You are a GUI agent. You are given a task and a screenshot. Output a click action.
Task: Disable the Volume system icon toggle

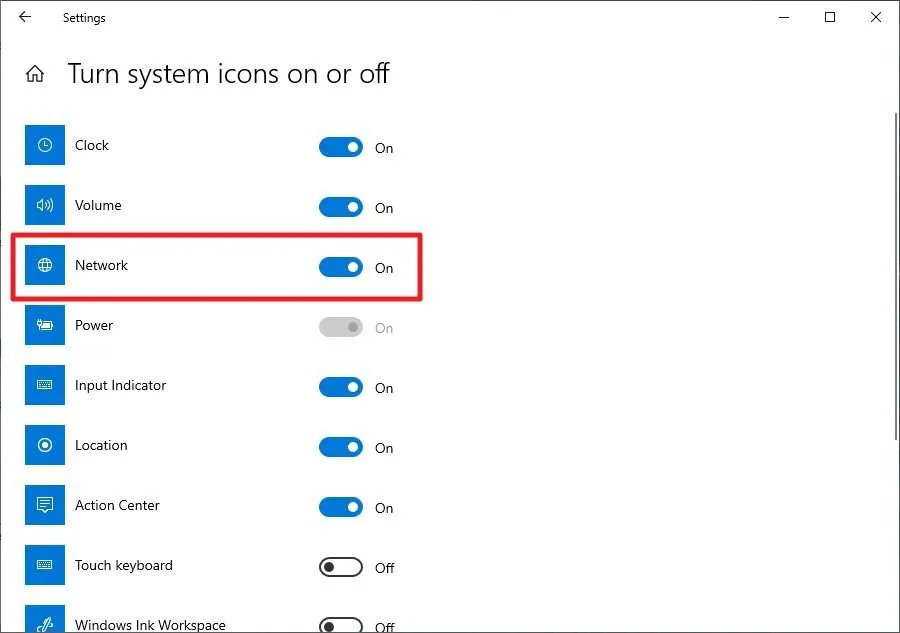[x=341, y=207]
